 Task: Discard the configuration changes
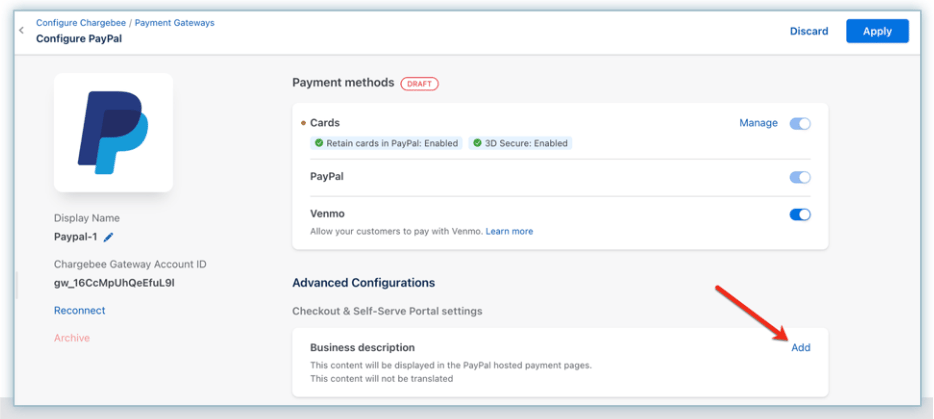[809, 31]
